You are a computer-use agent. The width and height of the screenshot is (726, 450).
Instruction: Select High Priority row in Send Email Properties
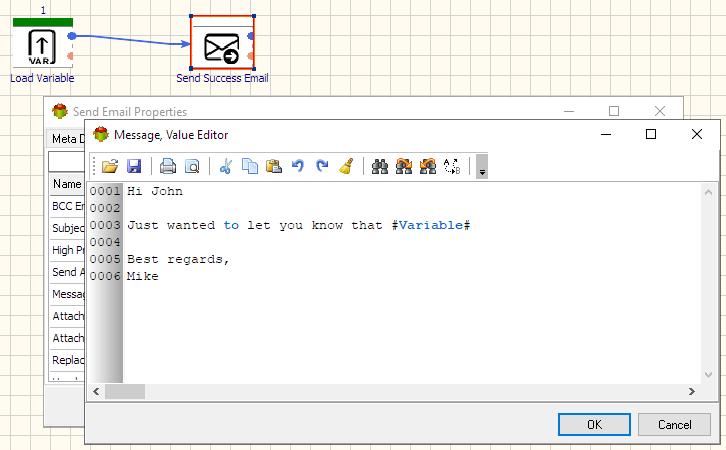tap(68, 250)
